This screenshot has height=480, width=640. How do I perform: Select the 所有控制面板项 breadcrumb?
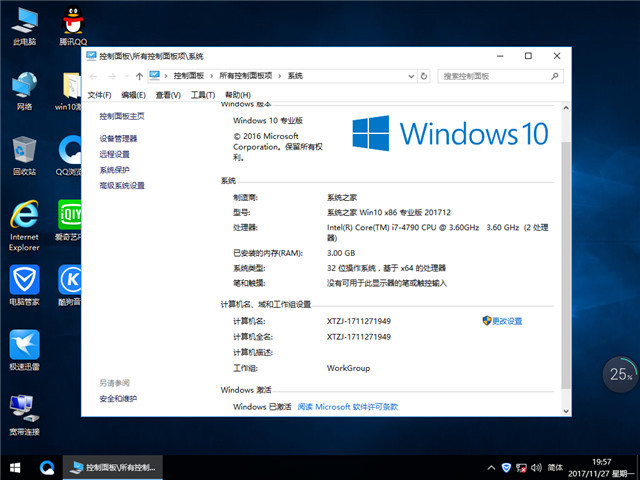(x=246, y=76)
